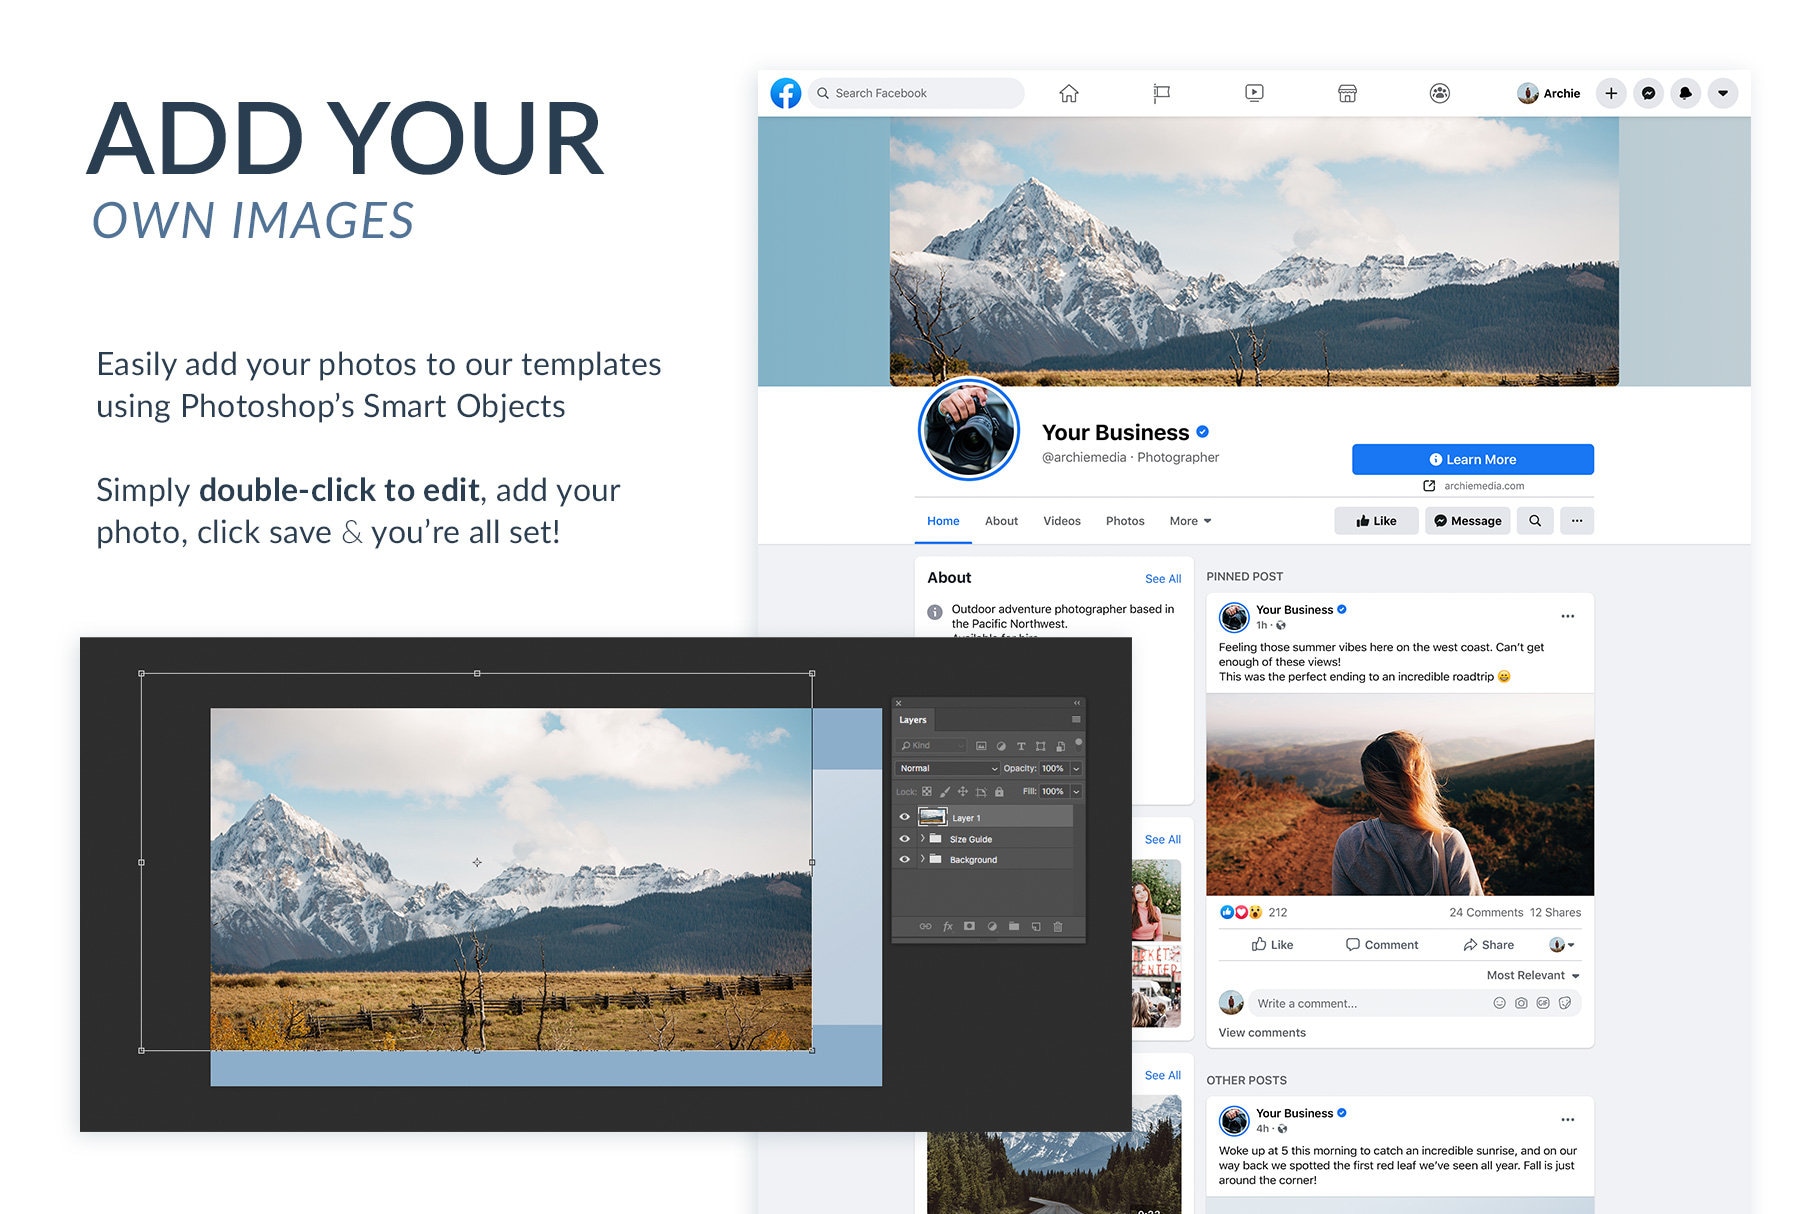Open See All in the About section

1162,578
